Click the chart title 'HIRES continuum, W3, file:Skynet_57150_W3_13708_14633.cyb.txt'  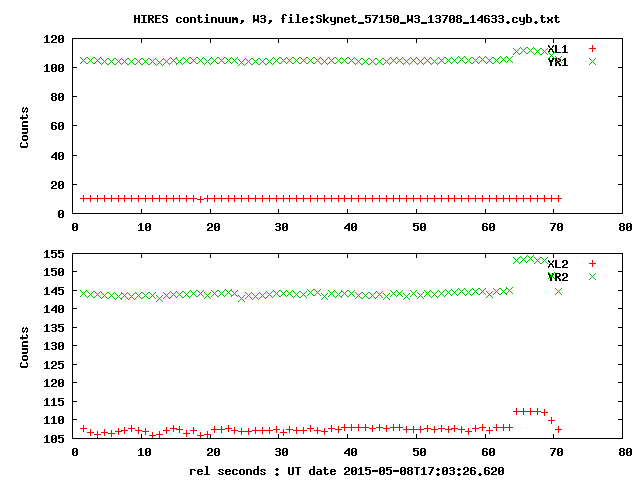(347, 19)
